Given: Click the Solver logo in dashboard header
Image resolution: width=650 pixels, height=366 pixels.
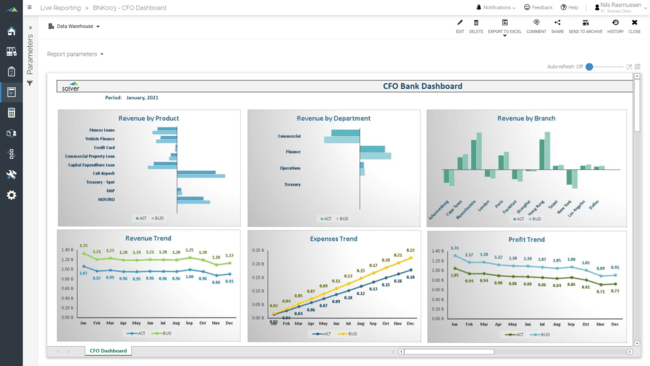Looking at the screenshot, I should click(70, 87).
